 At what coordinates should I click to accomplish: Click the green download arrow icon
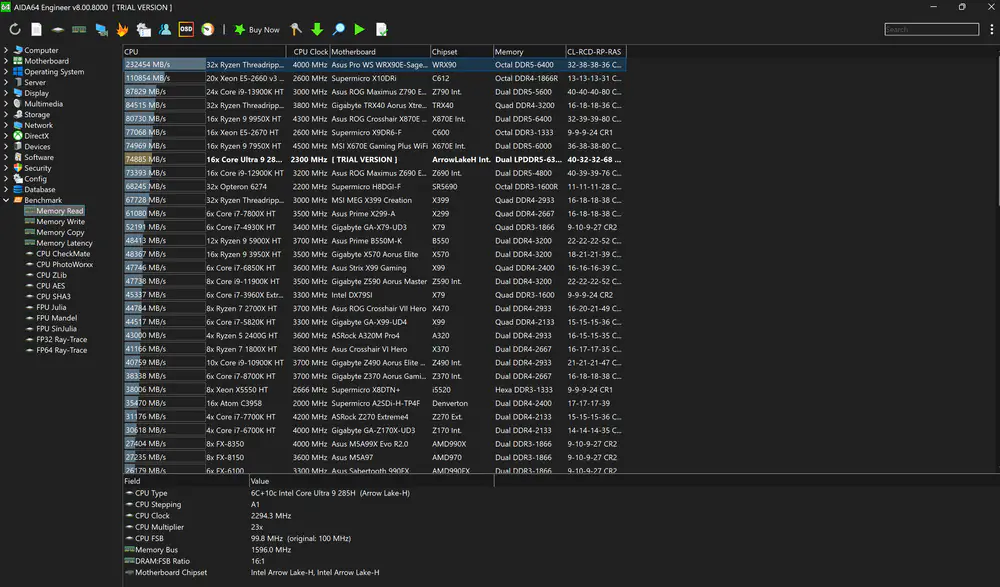point(317,30)
